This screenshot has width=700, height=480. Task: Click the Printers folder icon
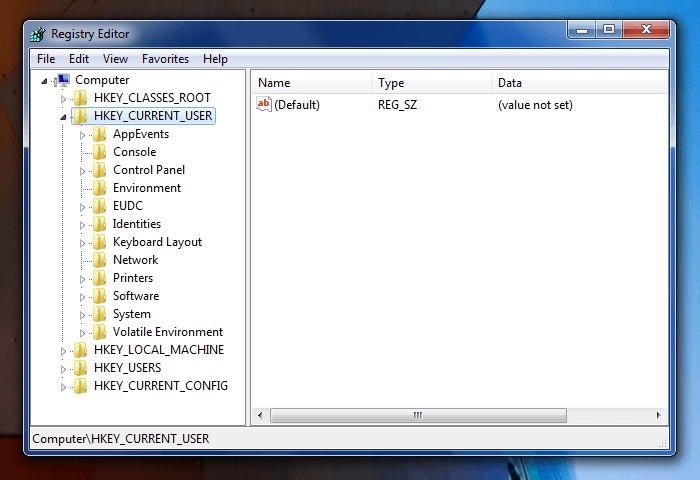coord(99,278)
